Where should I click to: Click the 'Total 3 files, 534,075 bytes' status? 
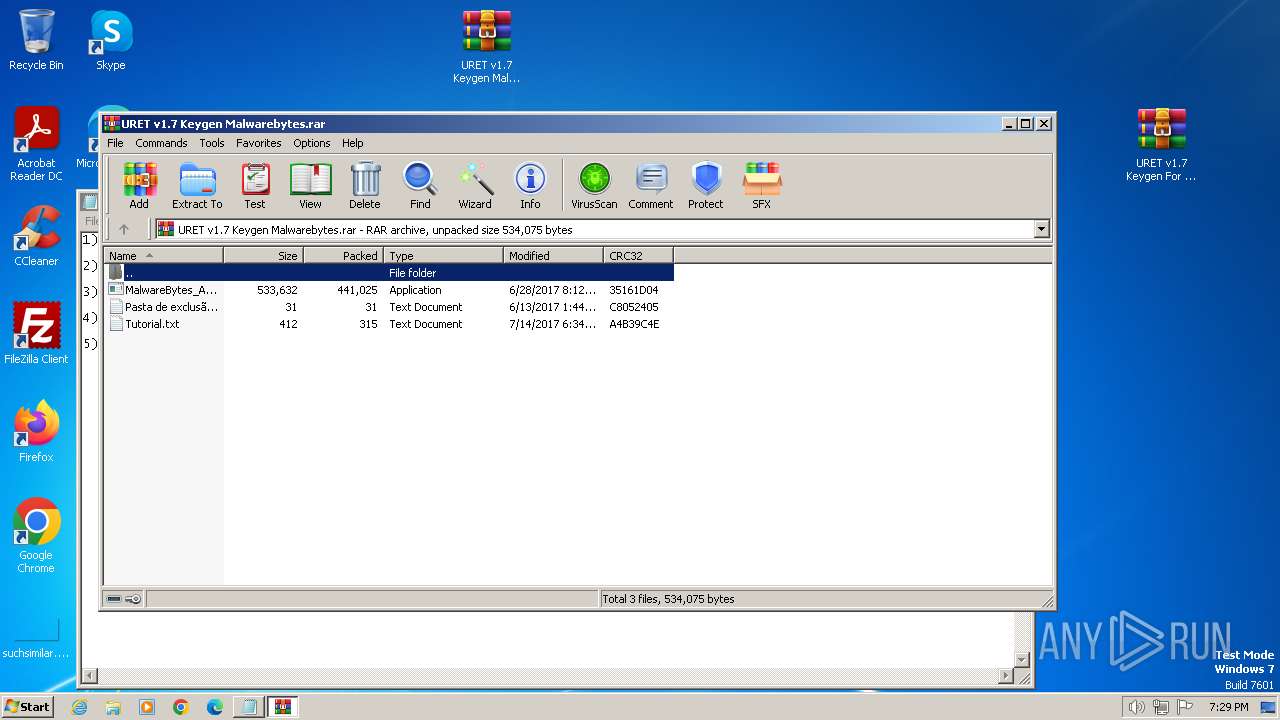pyautogui.click(x=668, y=599)
